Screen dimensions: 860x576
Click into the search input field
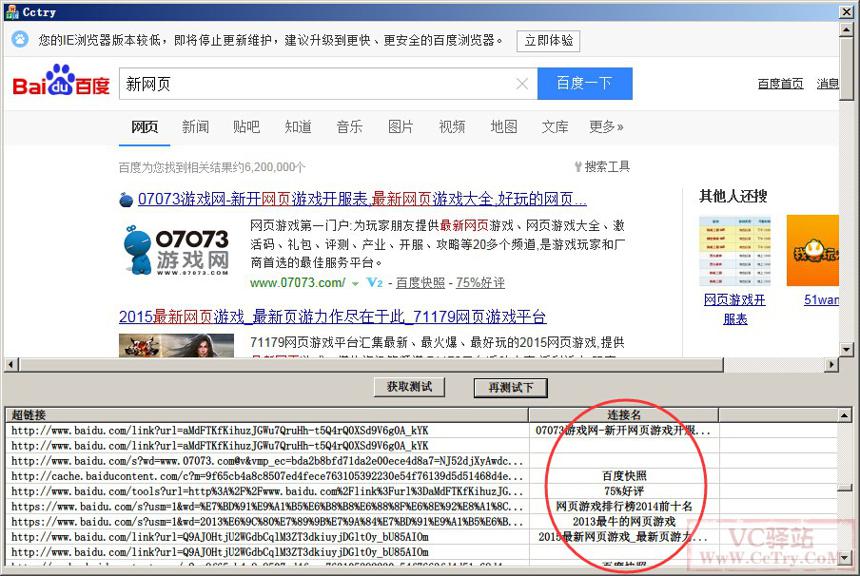(318, 83)
